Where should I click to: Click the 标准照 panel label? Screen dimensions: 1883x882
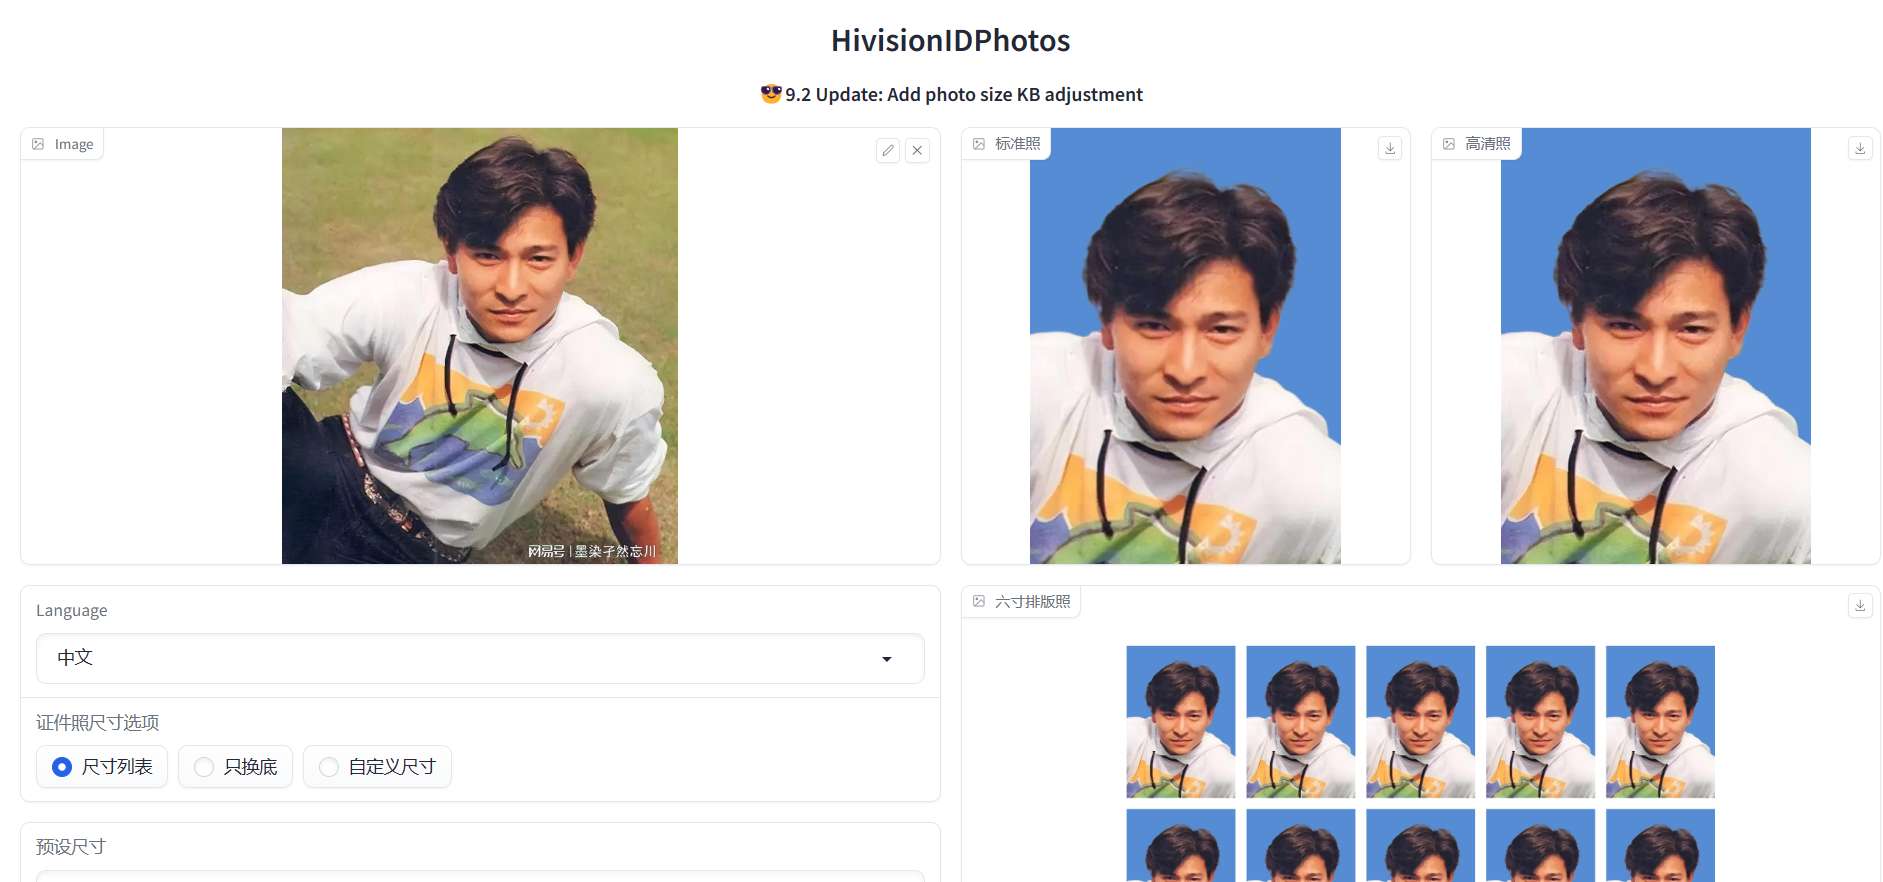1007,144
